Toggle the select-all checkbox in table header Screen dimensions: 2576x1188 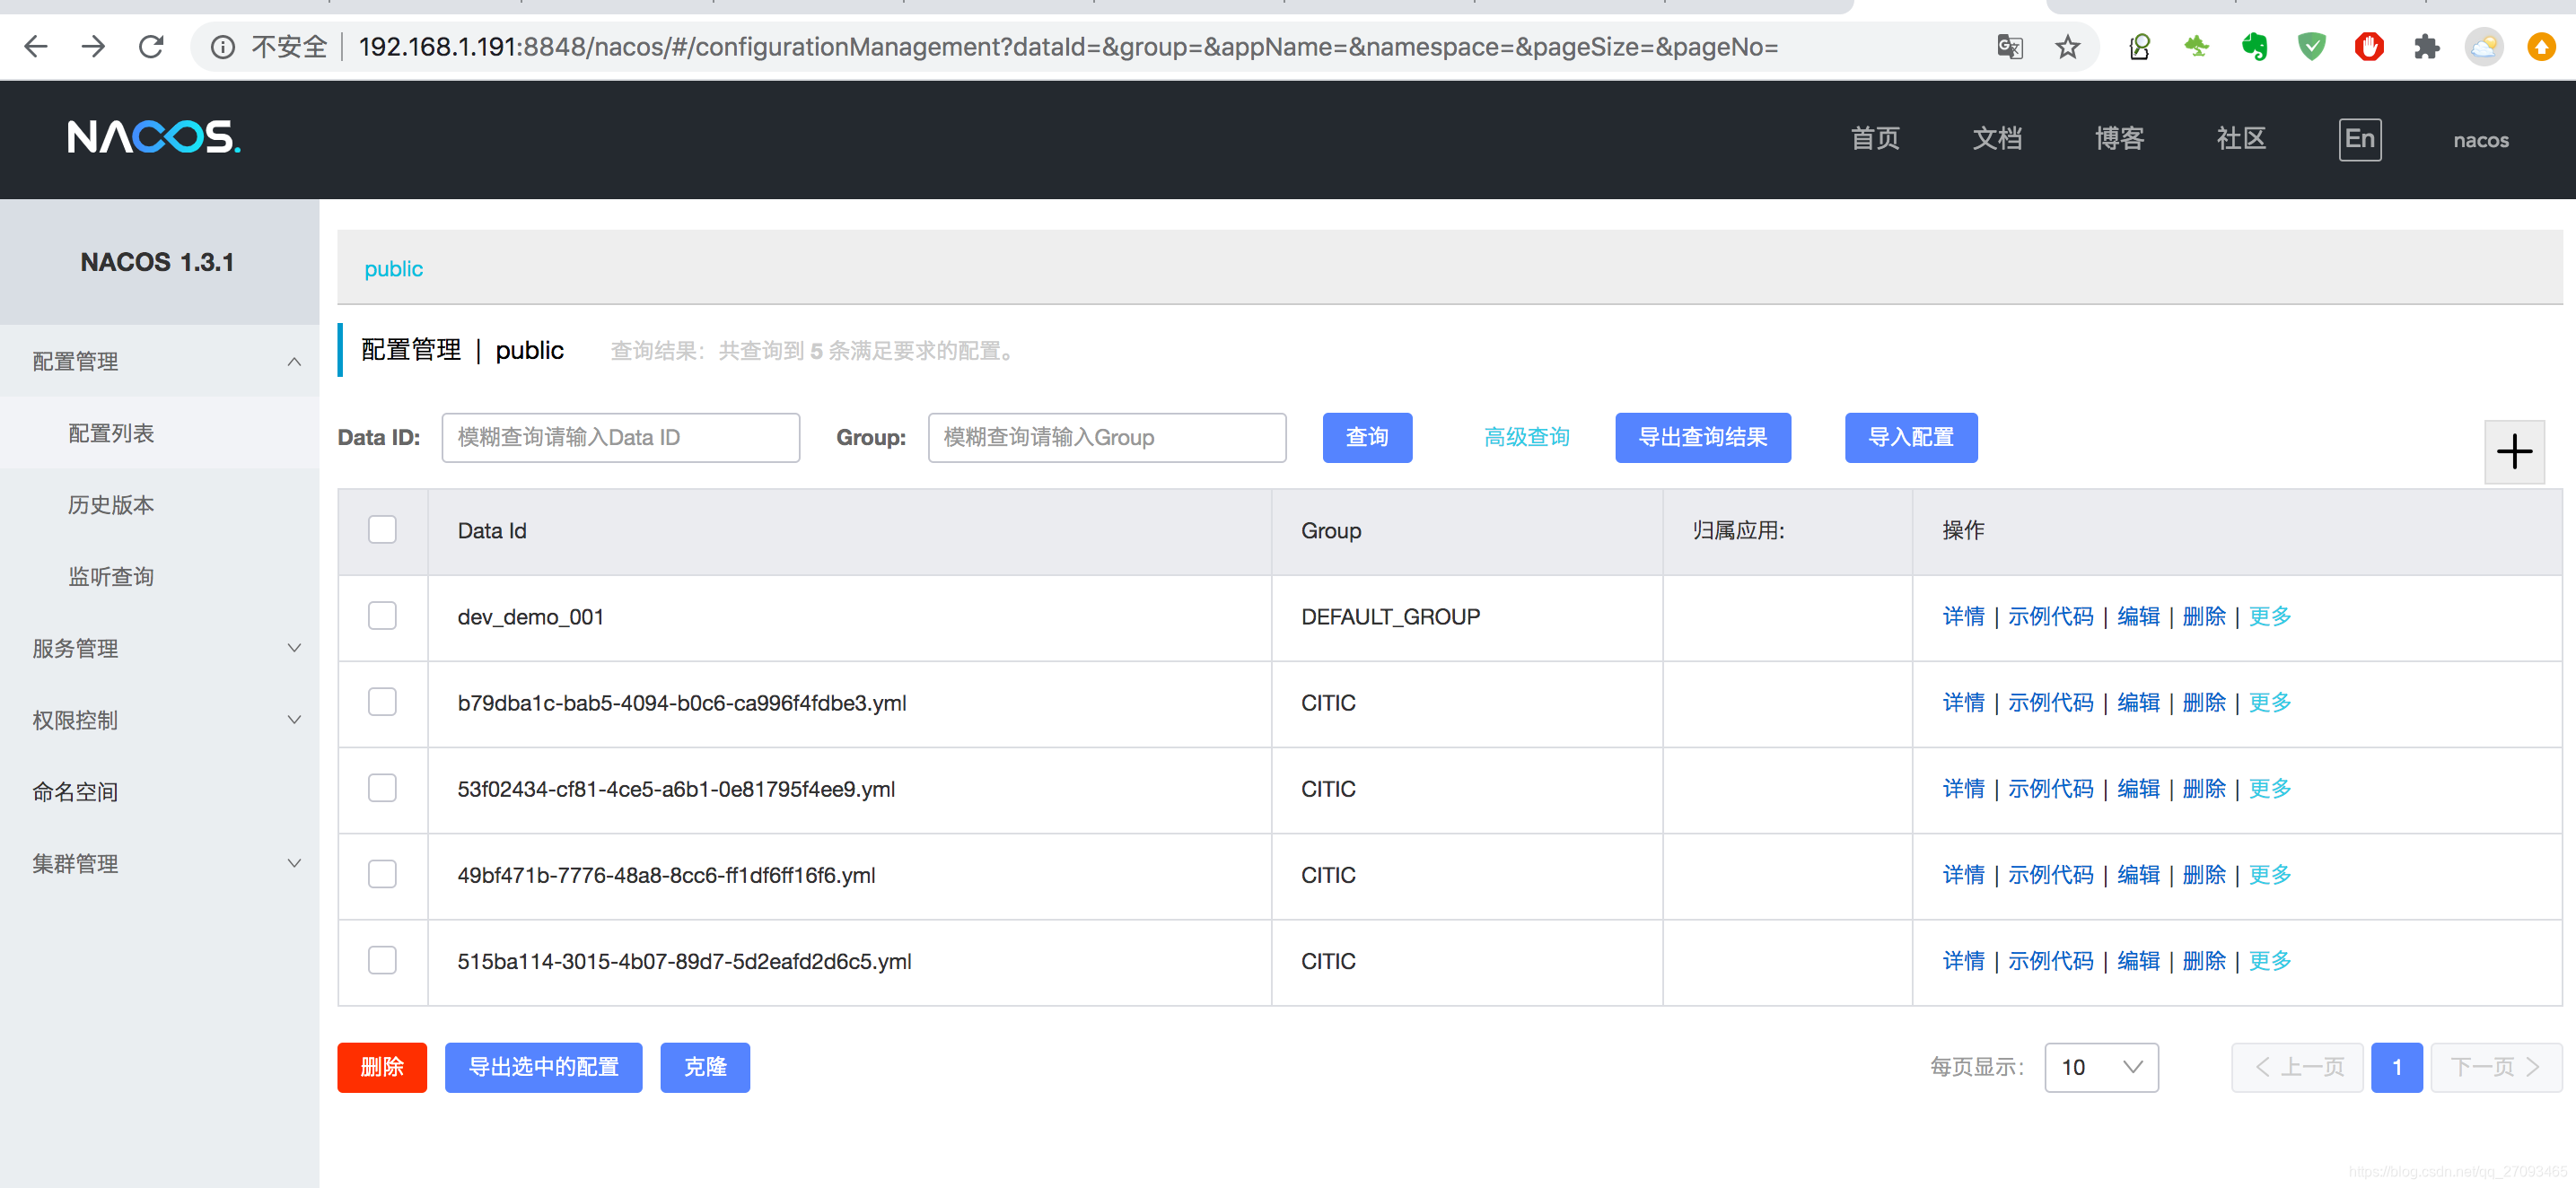(382, 529)
